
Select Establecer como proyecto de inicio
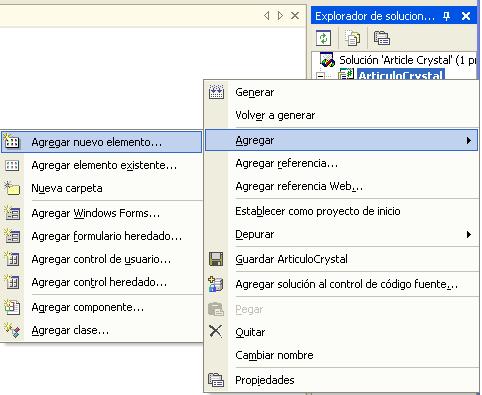341,211
